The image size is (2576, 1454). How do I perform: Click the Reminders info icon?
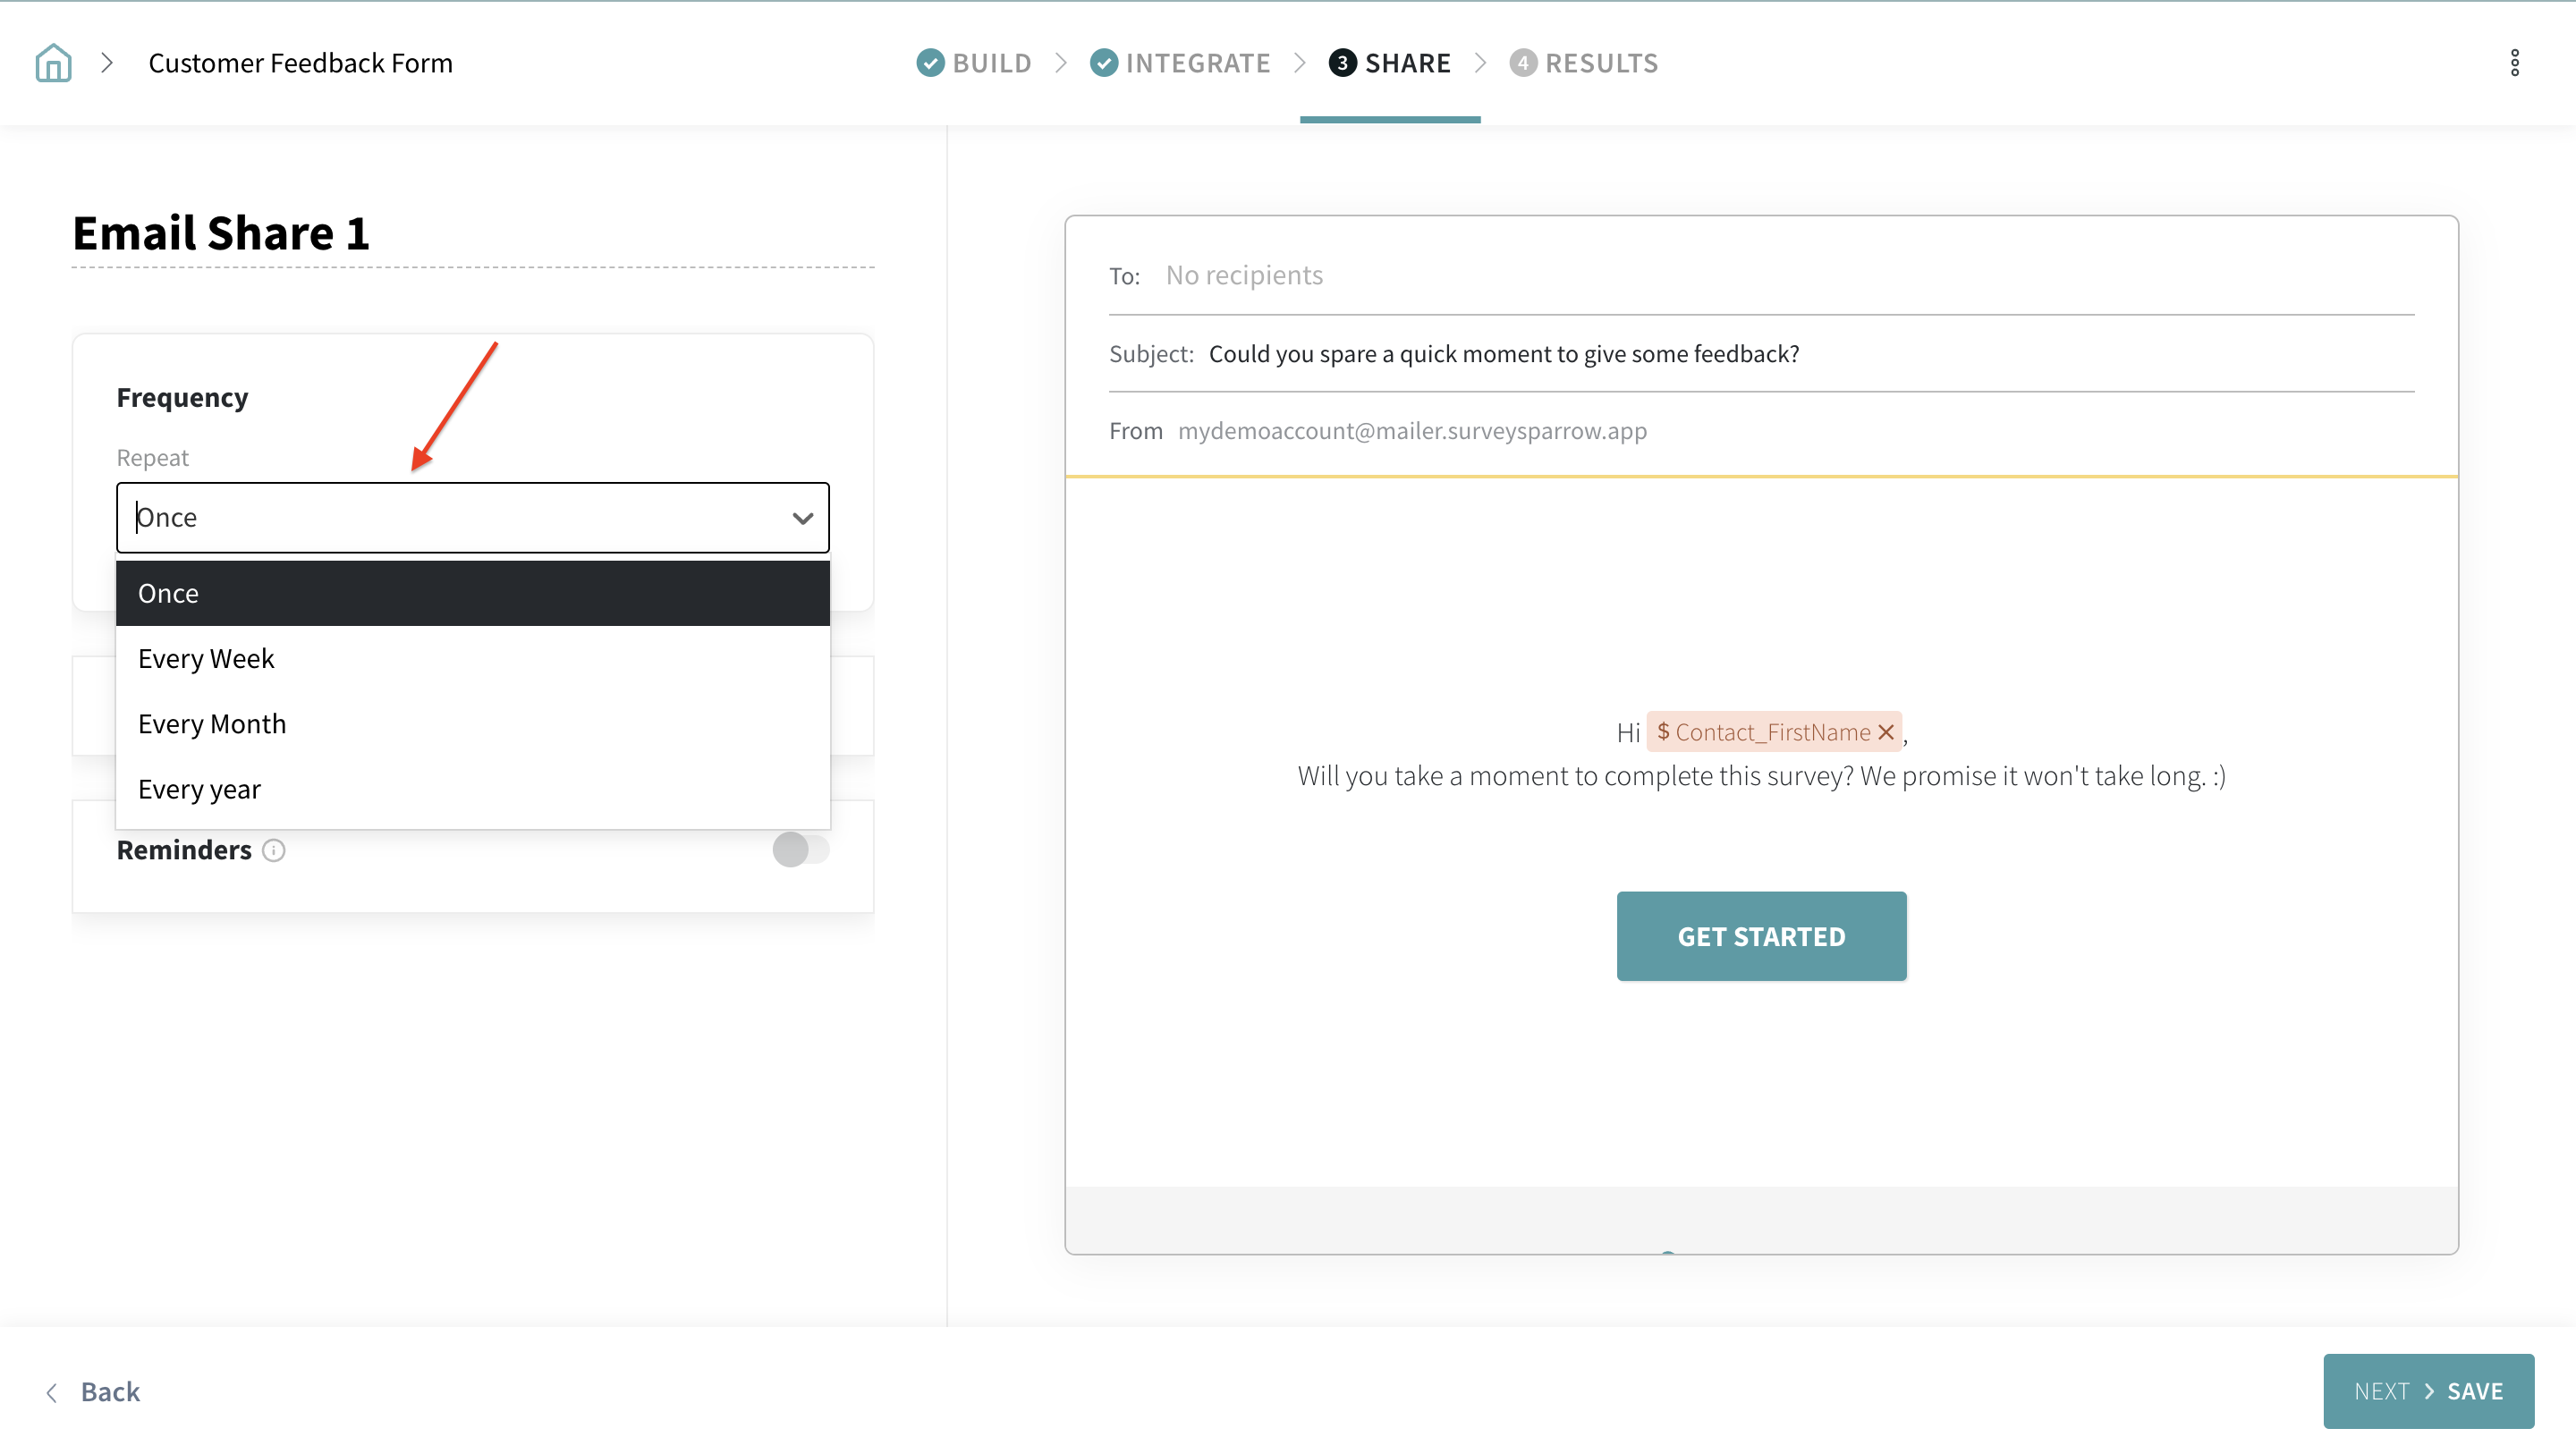[273, 850]
